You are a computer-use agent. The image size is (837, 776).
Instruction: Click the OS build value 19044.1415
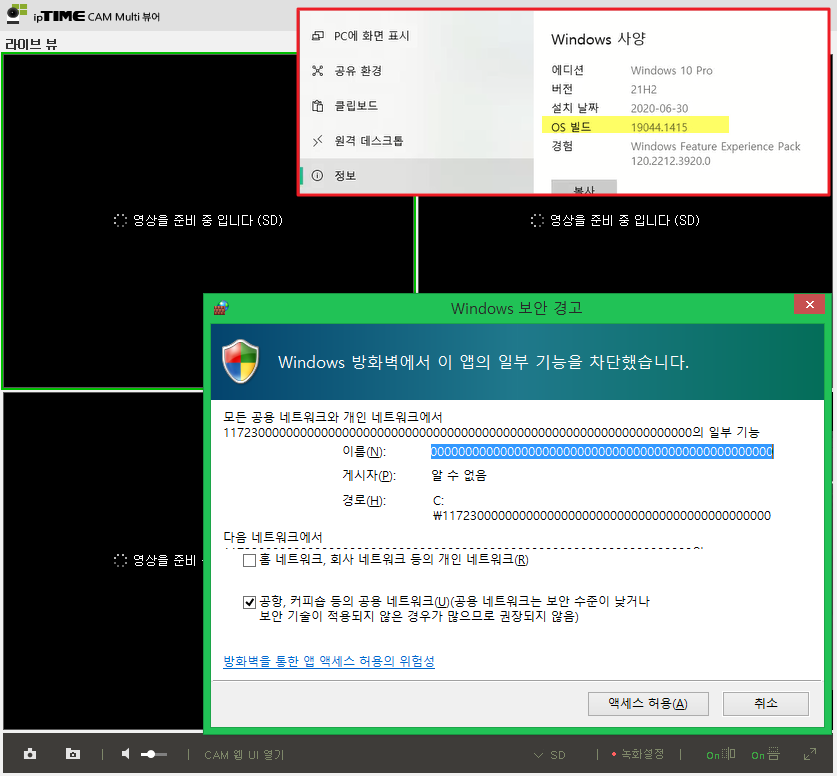click(x=659, y=127)
